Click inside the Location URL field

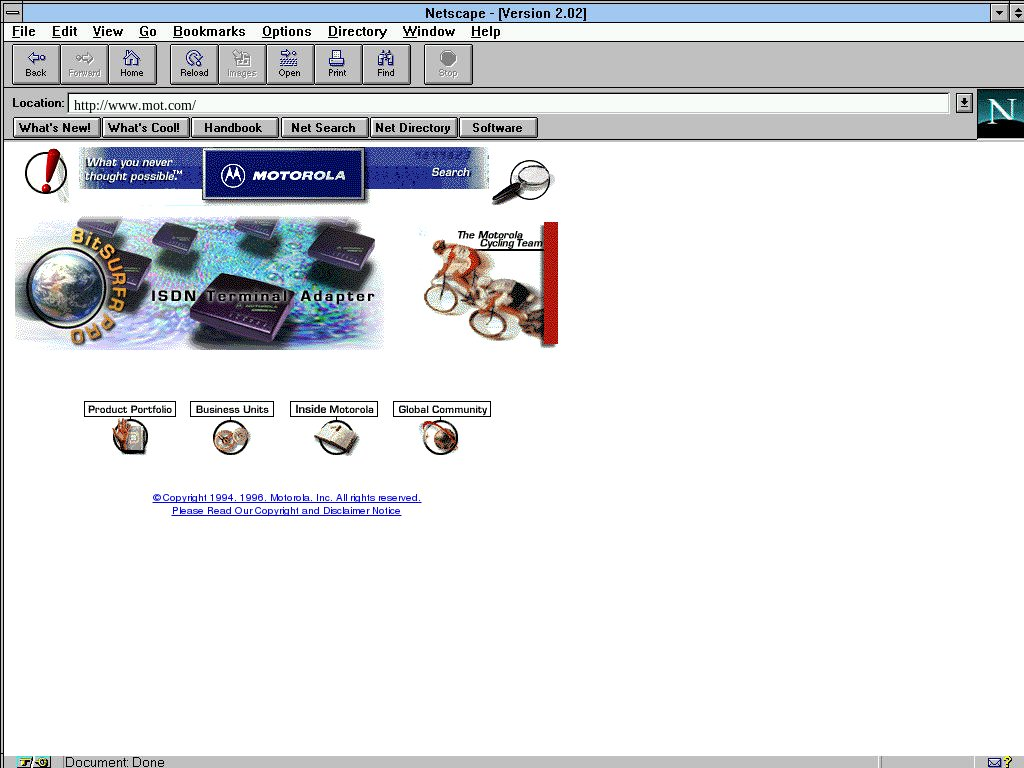[500, 104]
